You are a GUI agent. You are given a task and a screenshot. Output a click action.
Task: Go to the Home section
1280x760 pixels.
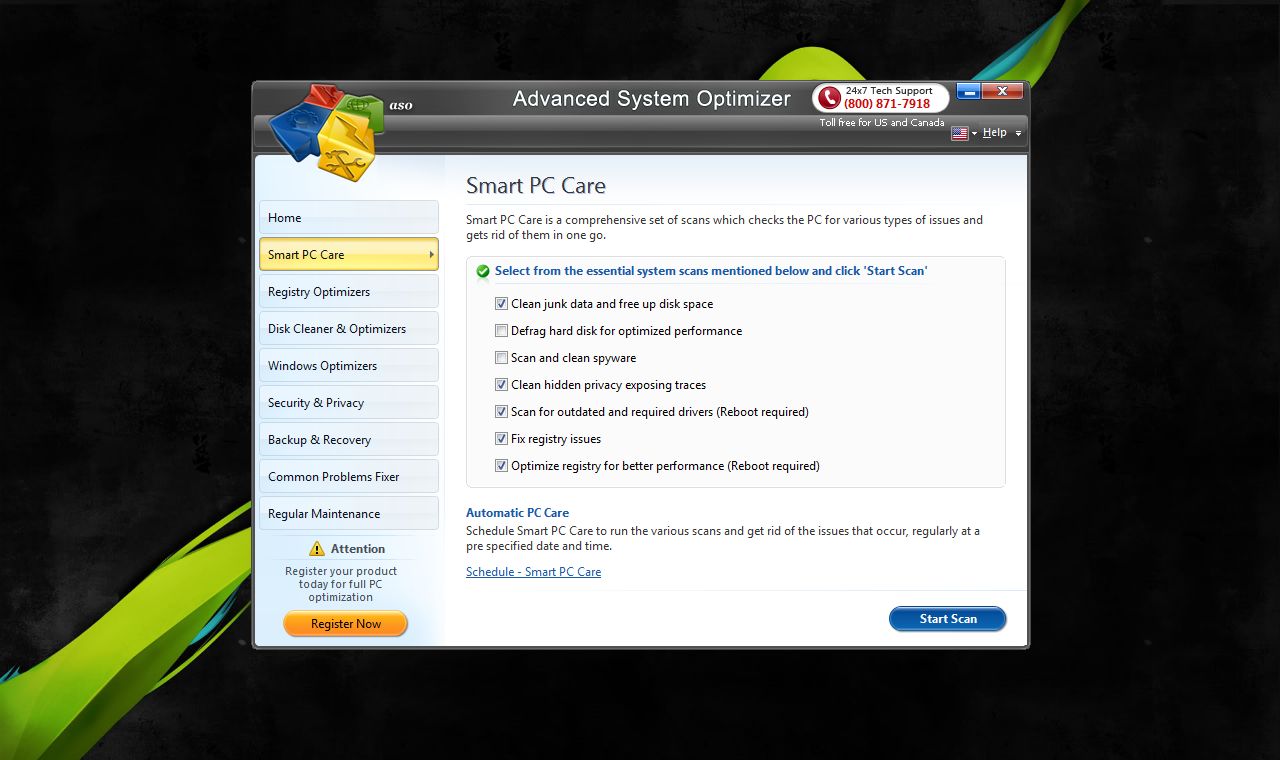coord(348,217)
